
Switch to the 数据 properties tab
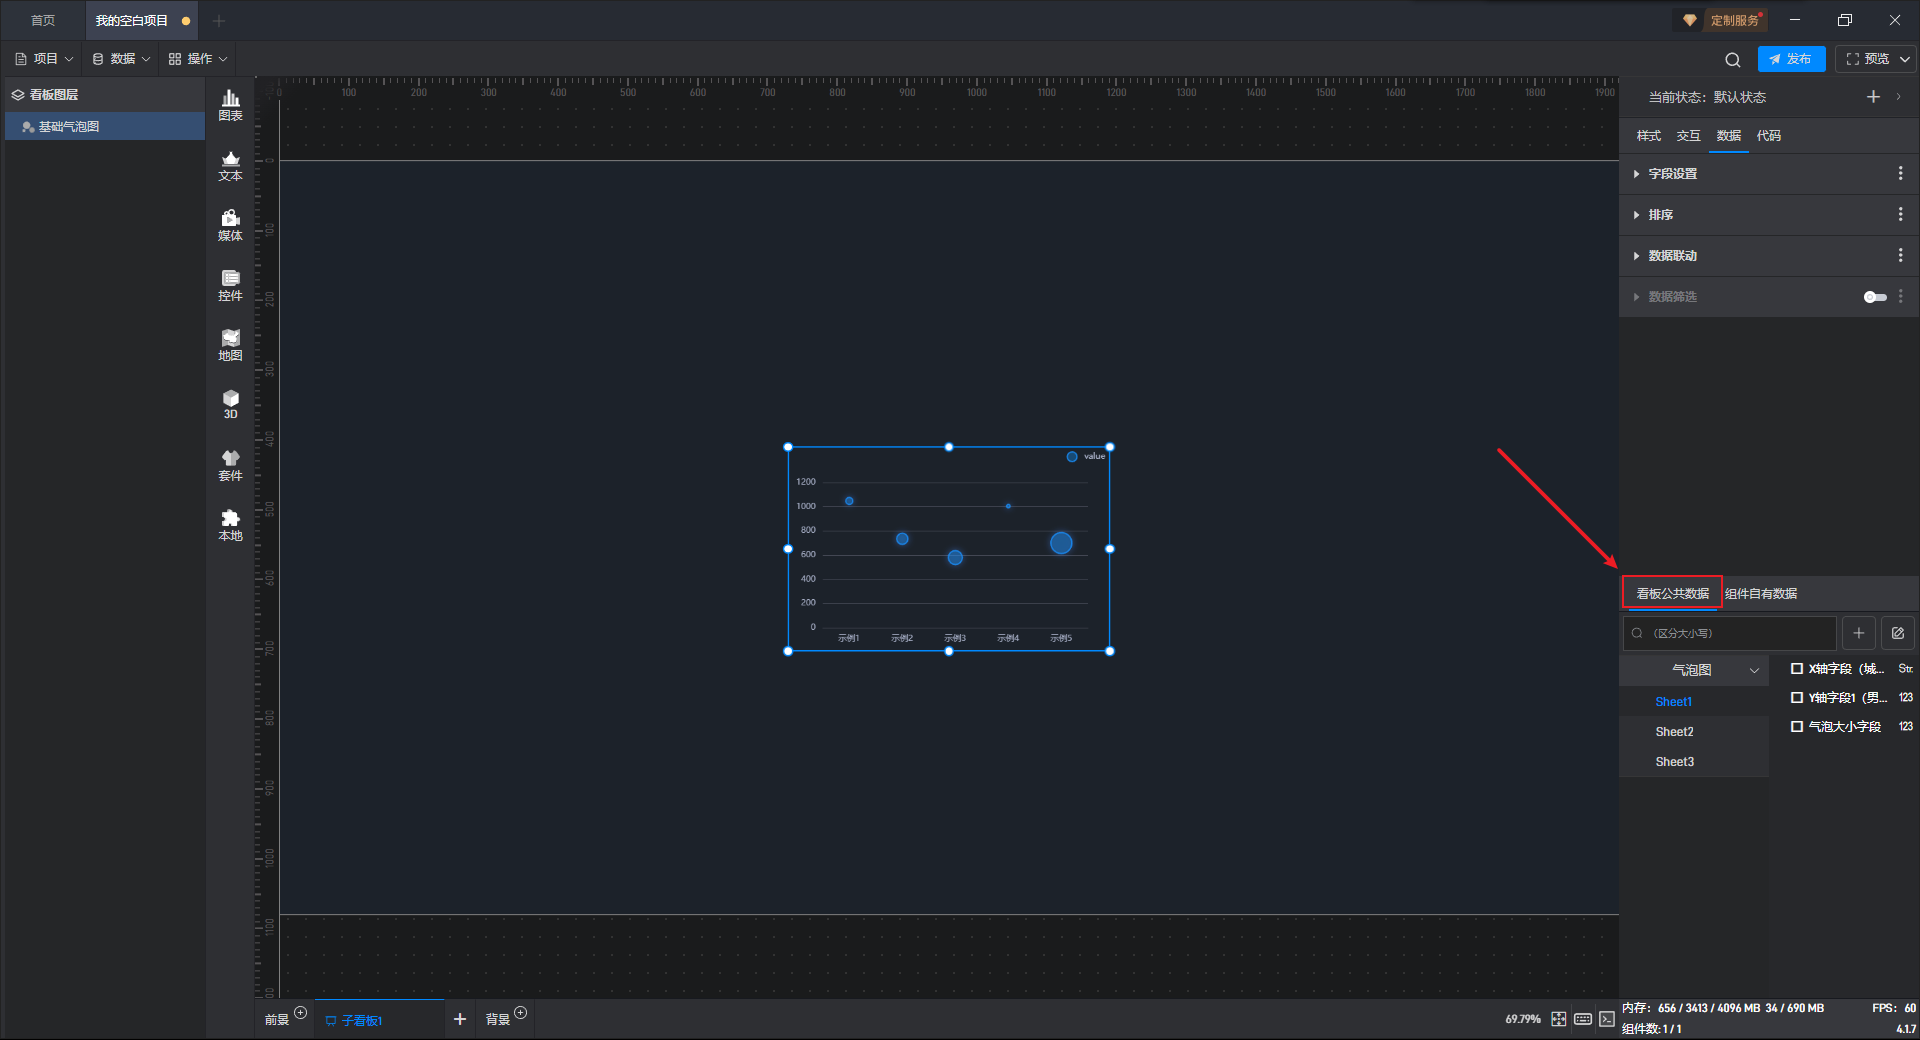coord(1728,136)
